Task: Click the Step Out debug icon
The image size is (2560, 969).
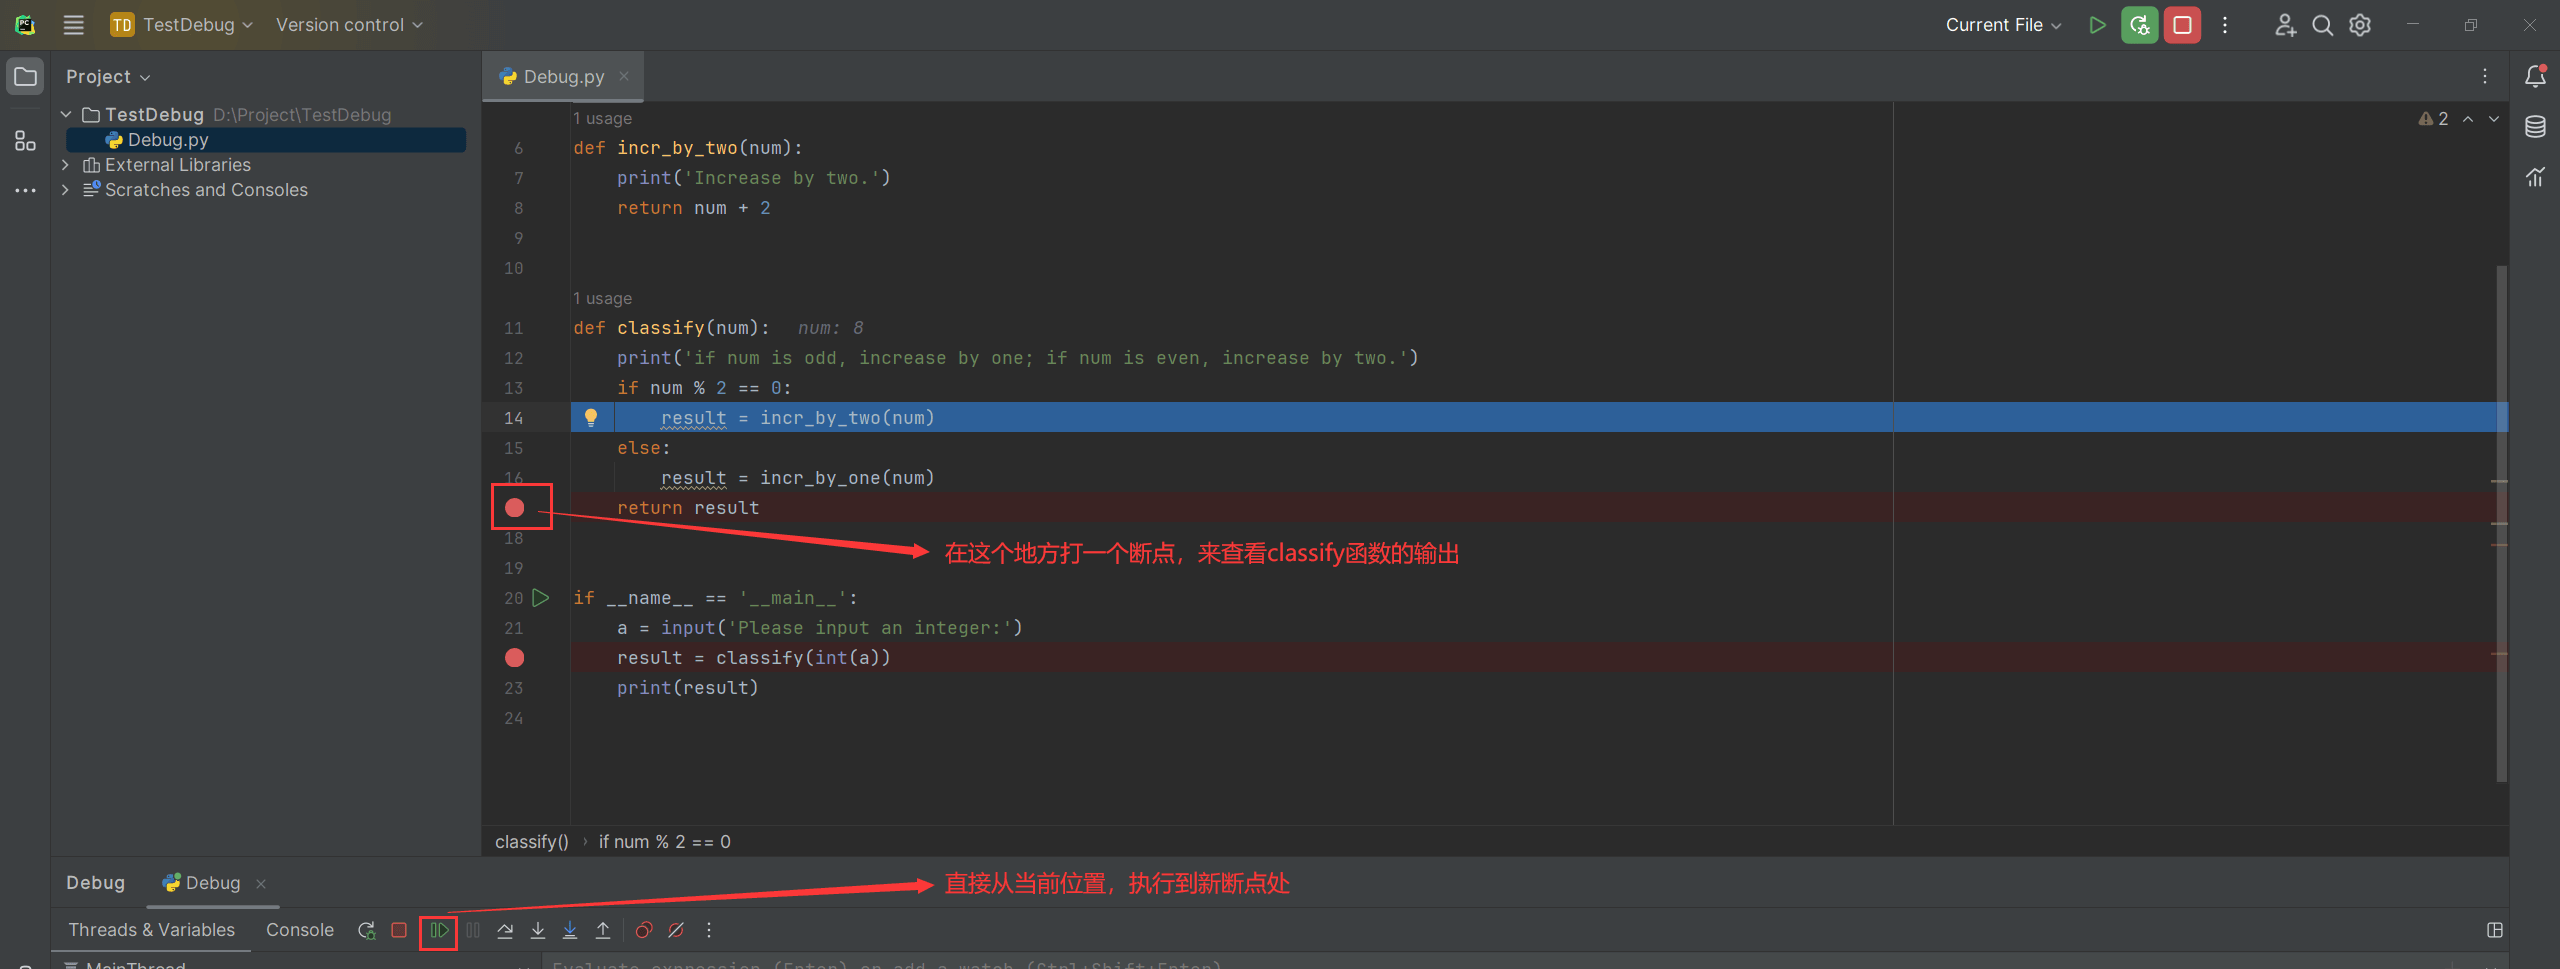Action: [603, 930]
